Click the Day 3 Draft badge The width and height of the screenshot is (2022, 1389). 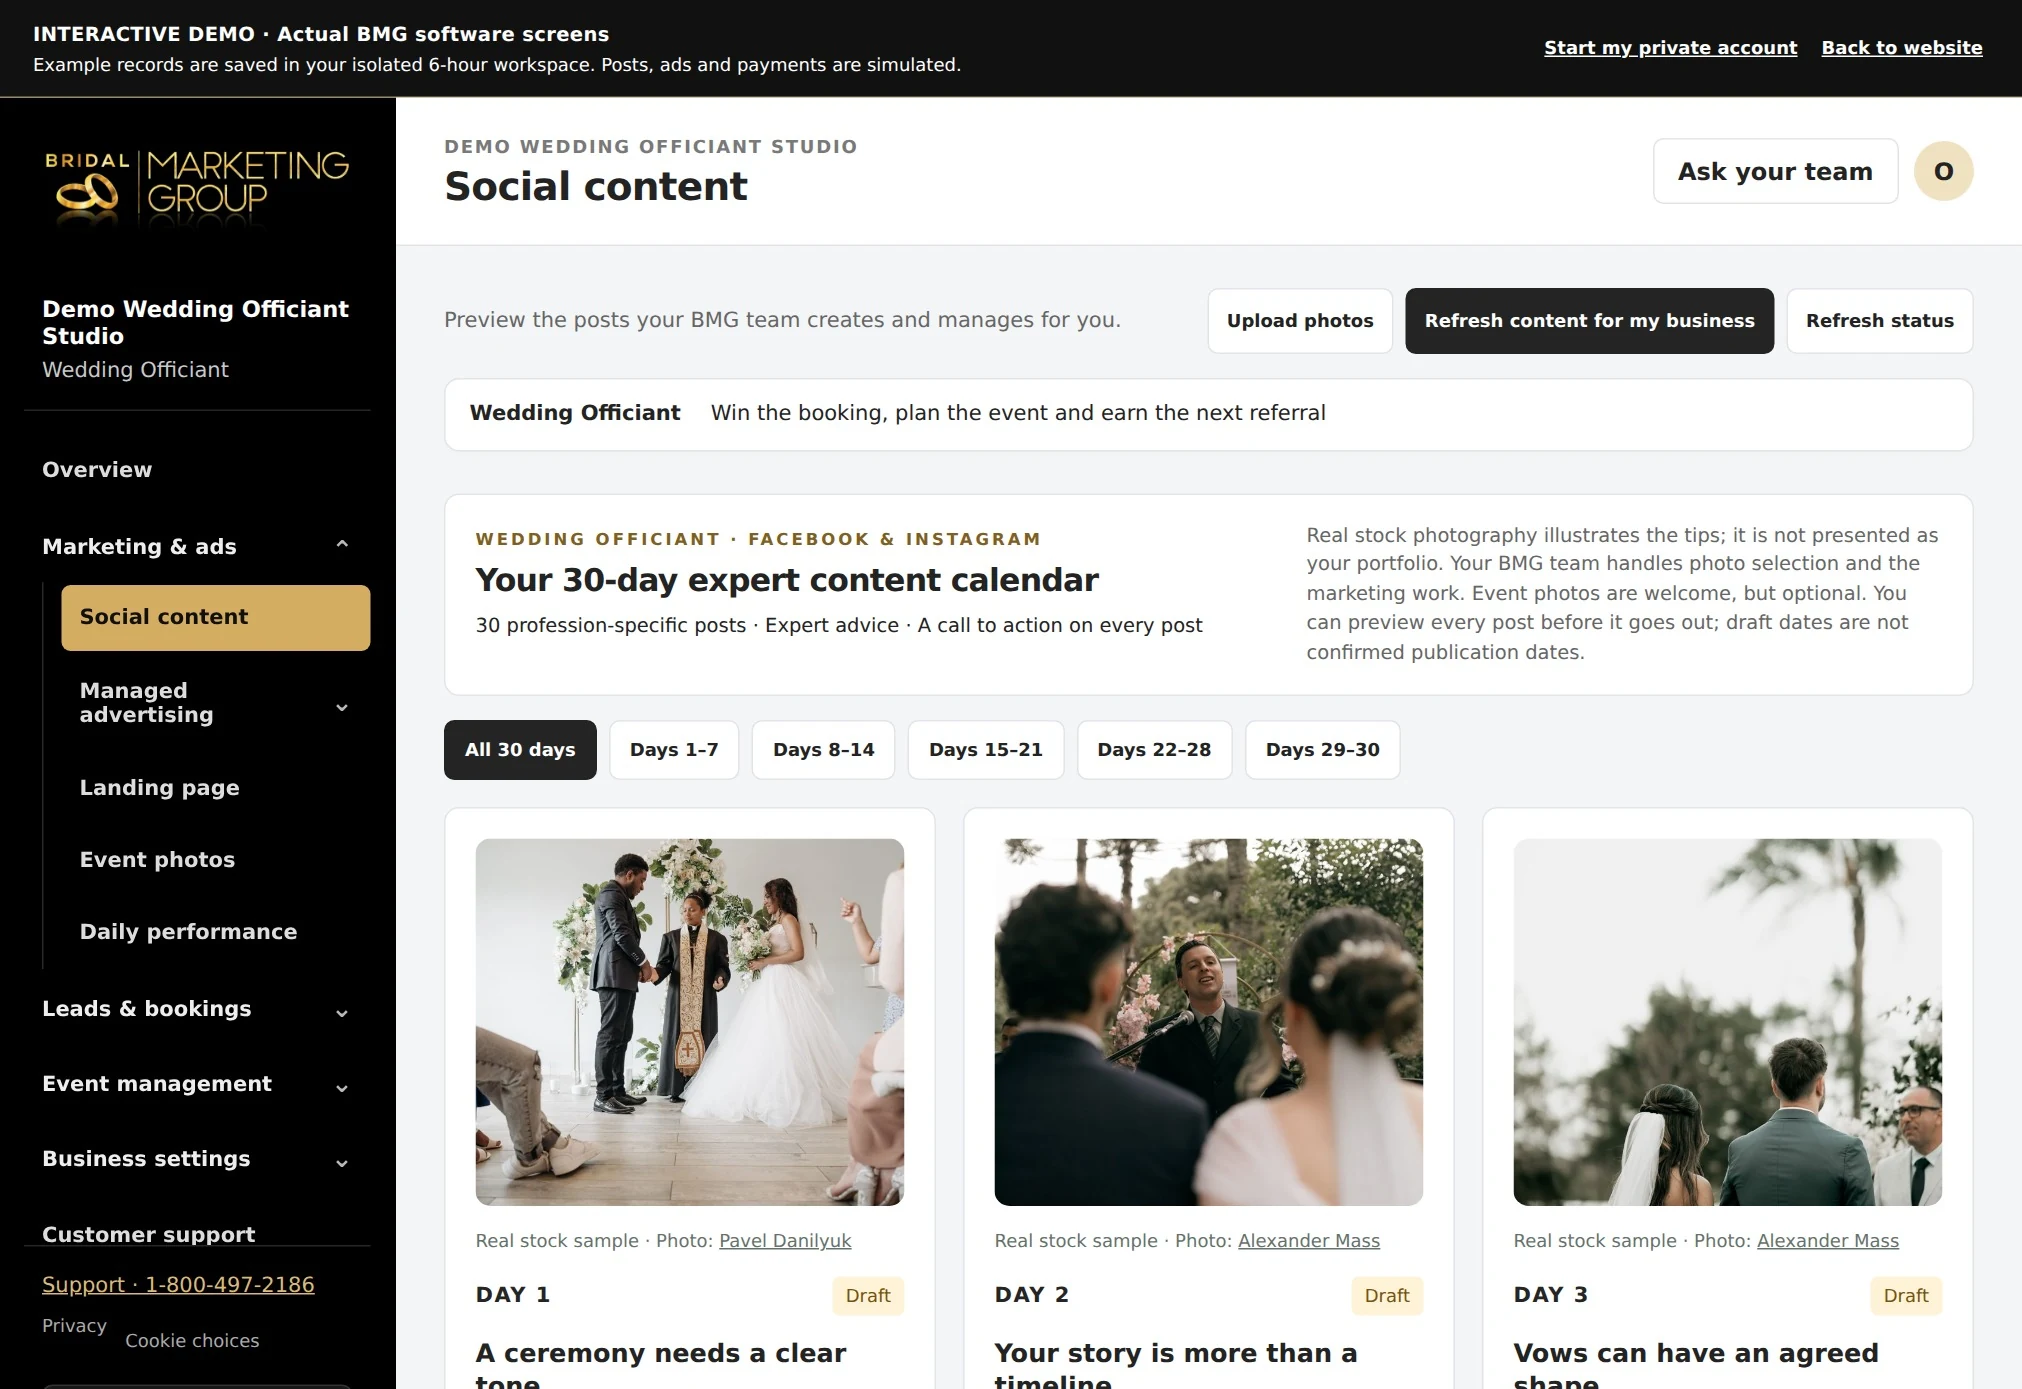coord(1906,1296)
